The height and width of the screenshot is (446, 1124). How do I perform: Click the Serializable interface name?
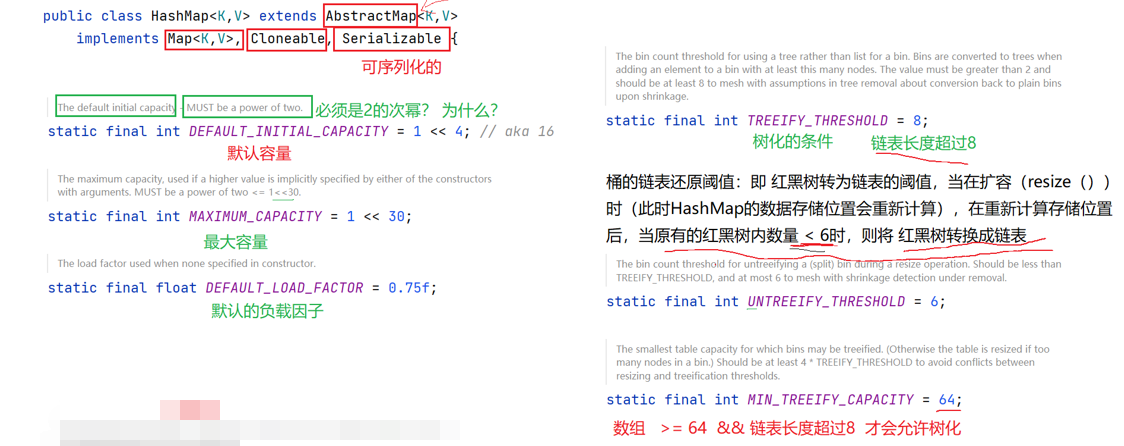pyautogui.click(x=391, y=39)
